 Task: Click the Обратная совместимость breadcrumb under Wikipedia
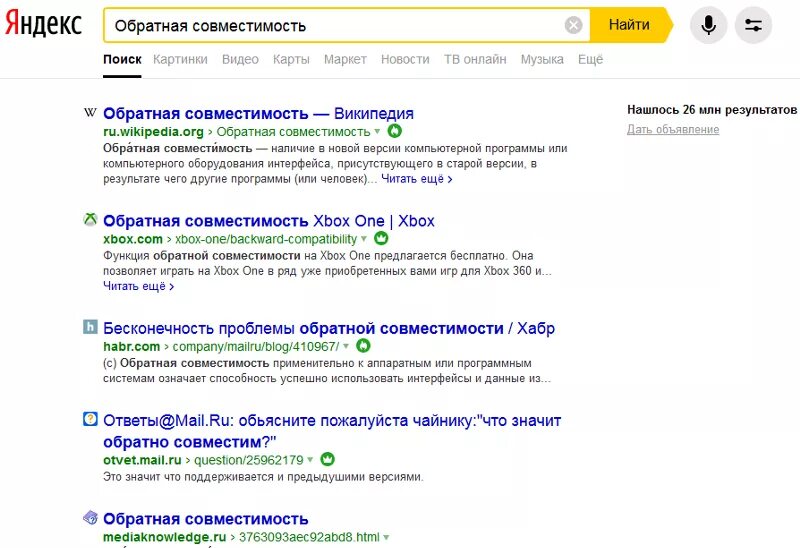point(293,132)
